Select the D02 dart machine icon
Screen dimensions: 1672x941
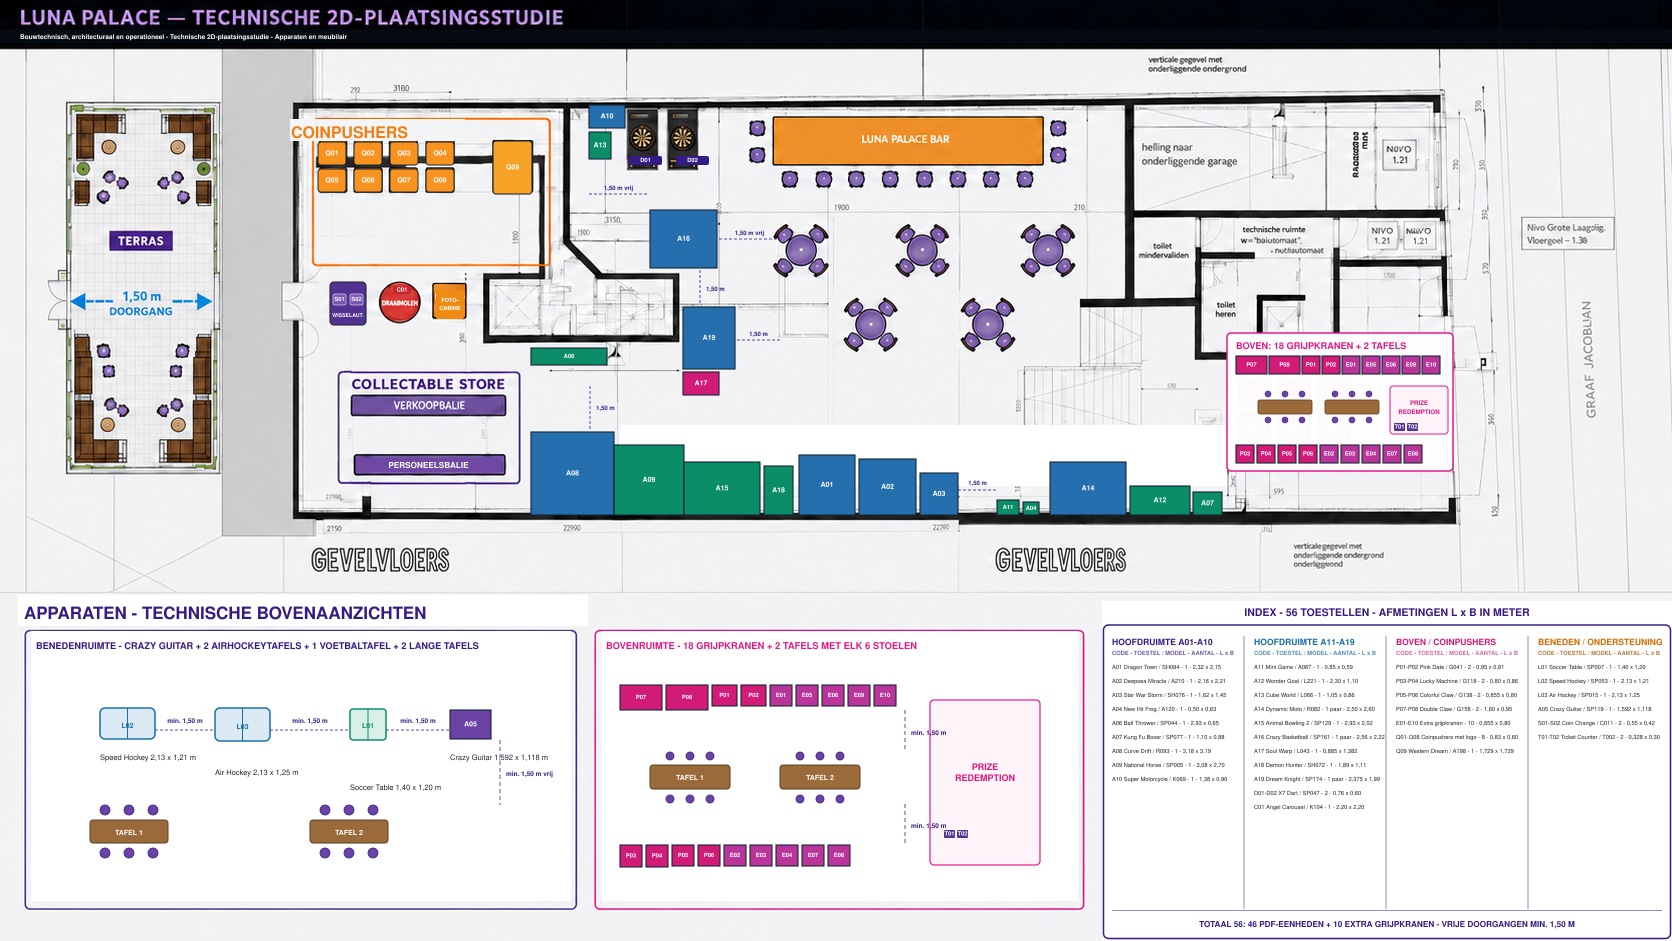coord(683,138)
